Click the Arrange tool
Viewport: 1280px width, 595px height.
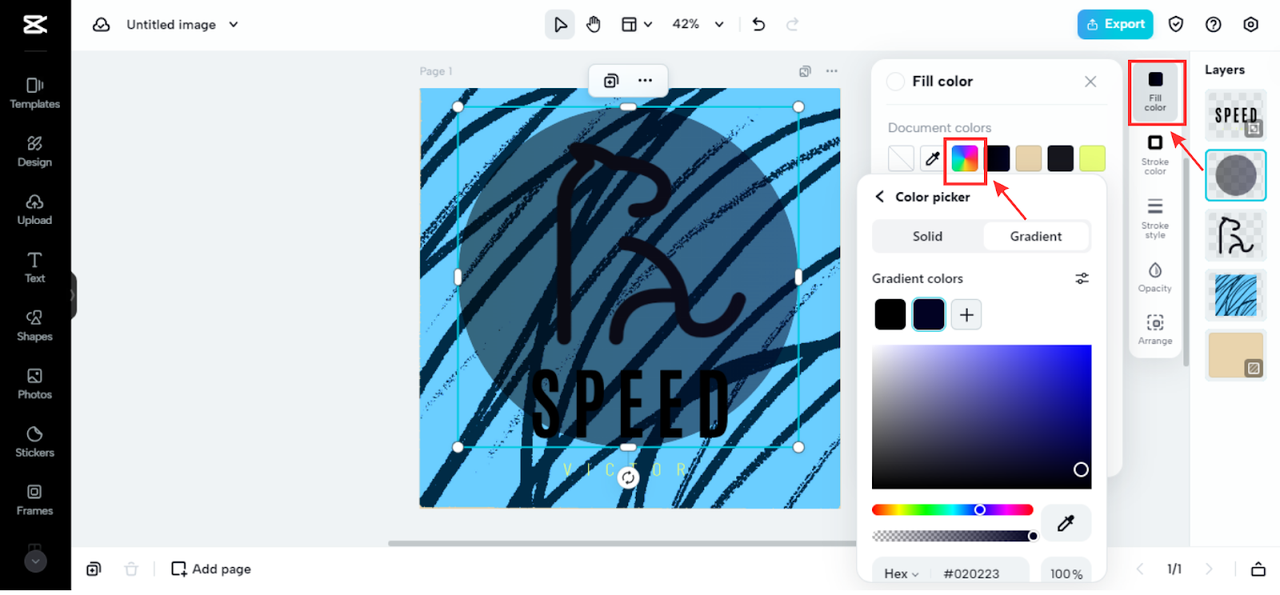[x=1155, y=330]
